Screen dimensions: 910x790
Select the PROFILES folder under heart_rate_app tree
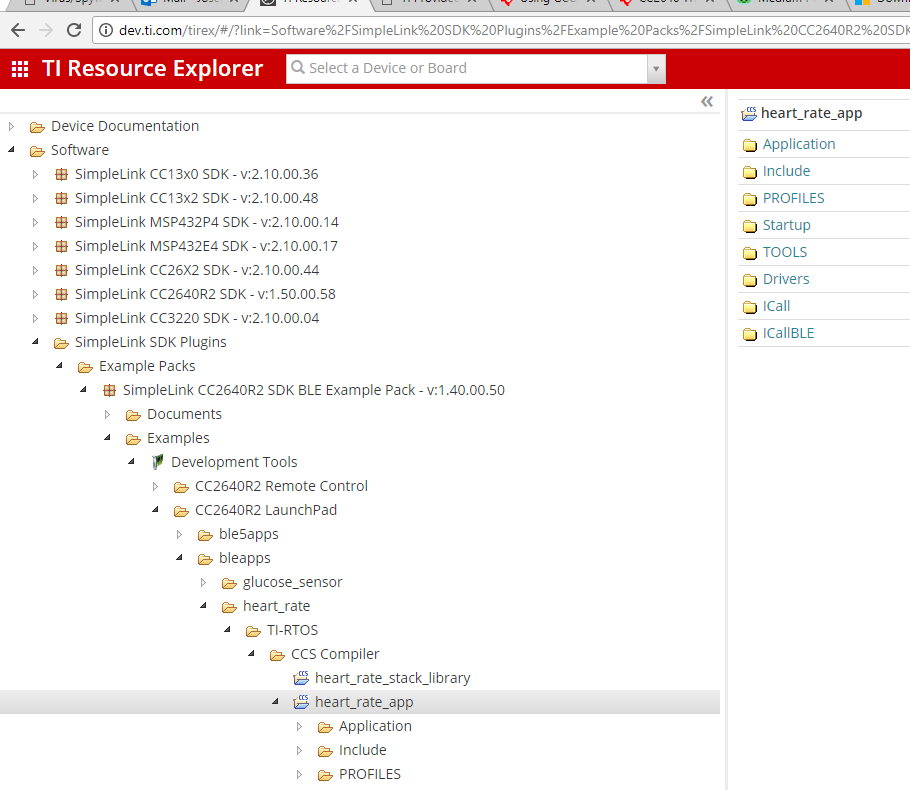(370, 774)
